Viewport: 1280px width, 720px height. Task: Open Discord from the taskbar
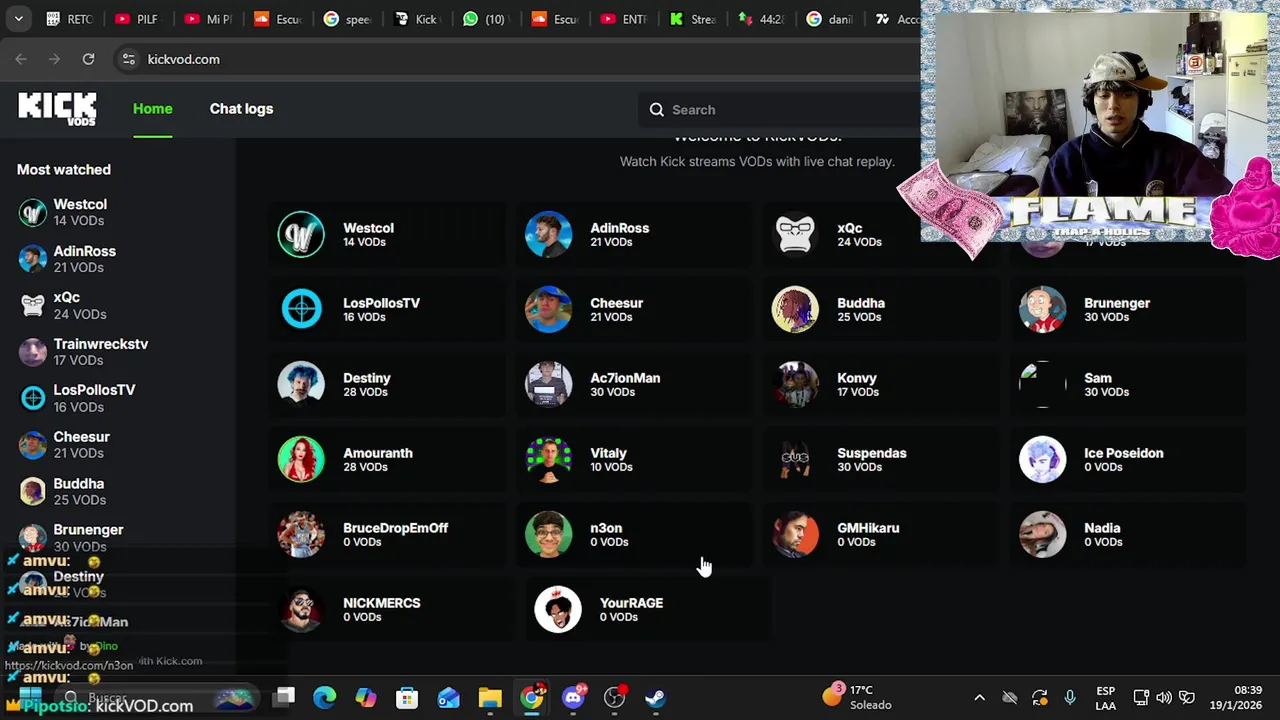tap(573, 697)
